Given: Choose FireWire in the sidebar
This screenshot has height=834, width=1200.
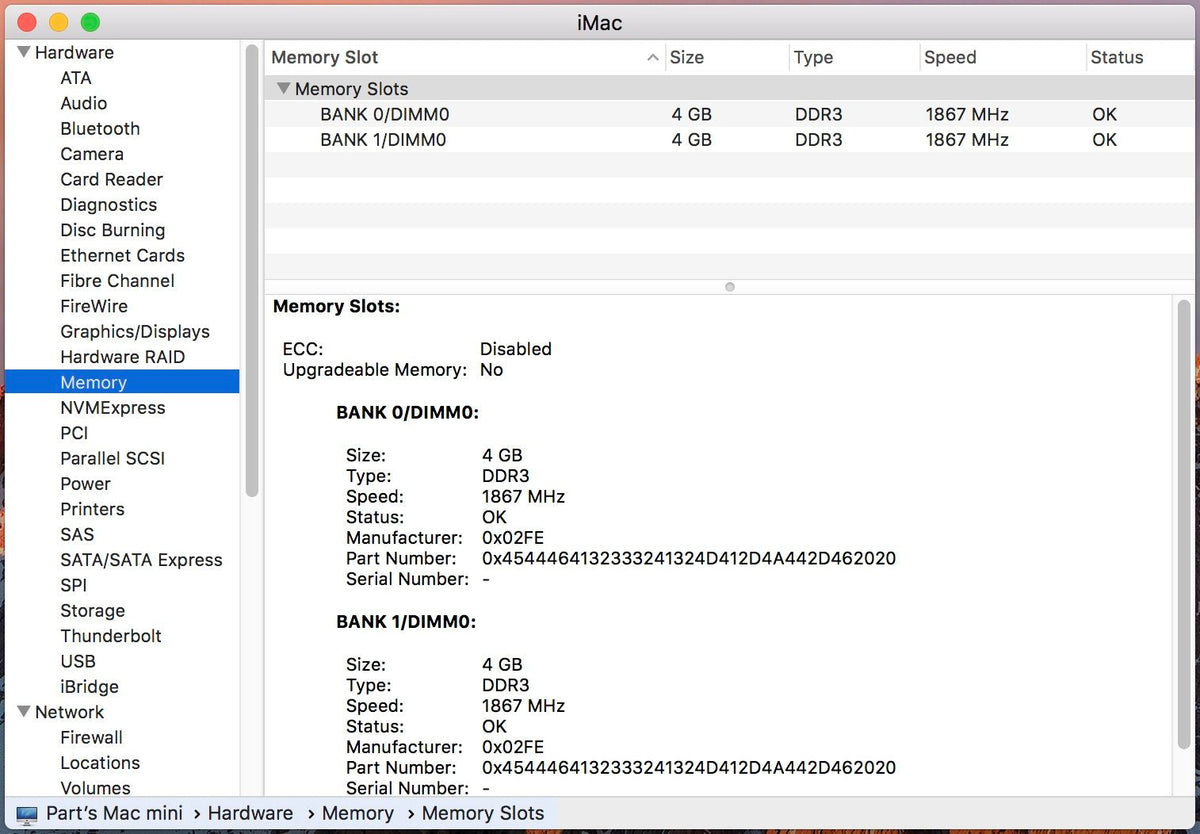Looking at the screenshot, I should 94,307.
